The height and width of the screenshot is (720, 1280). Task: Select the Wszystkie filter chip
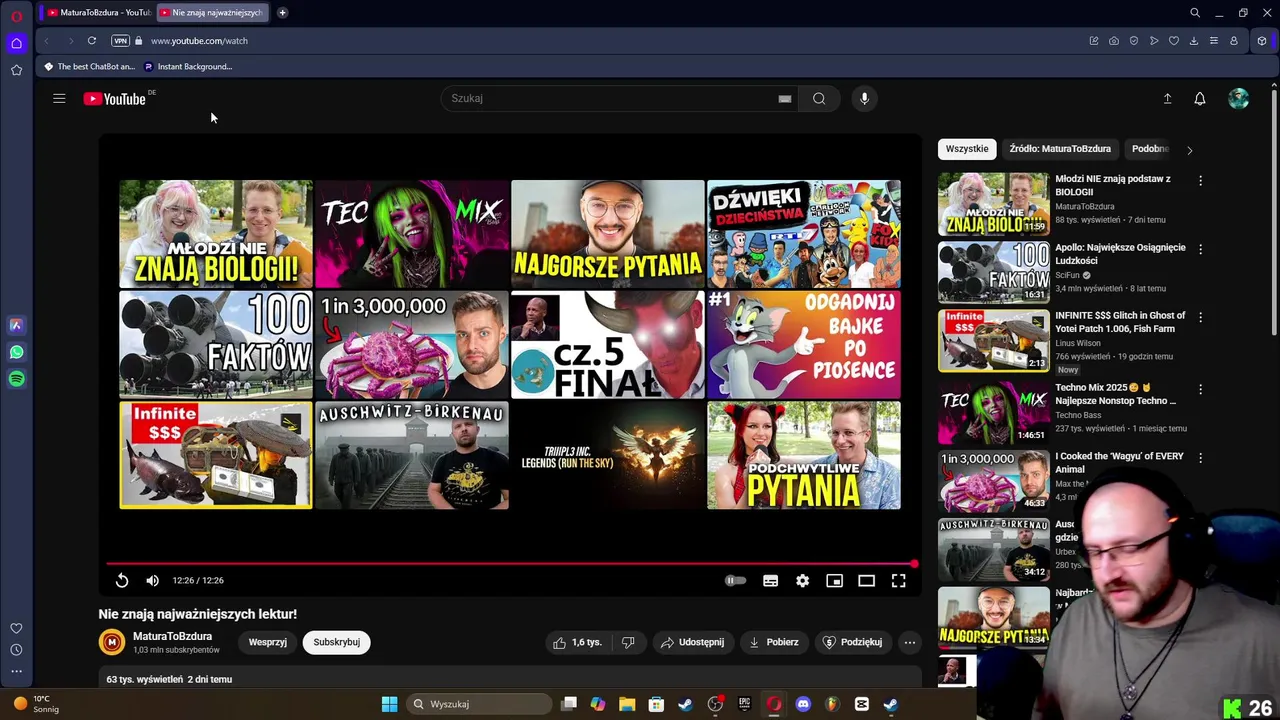click(x=967, y=149)
